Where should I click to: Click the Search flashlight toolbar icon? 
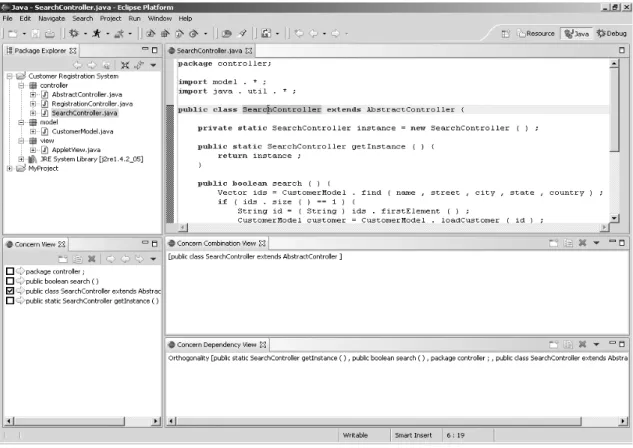242,34
